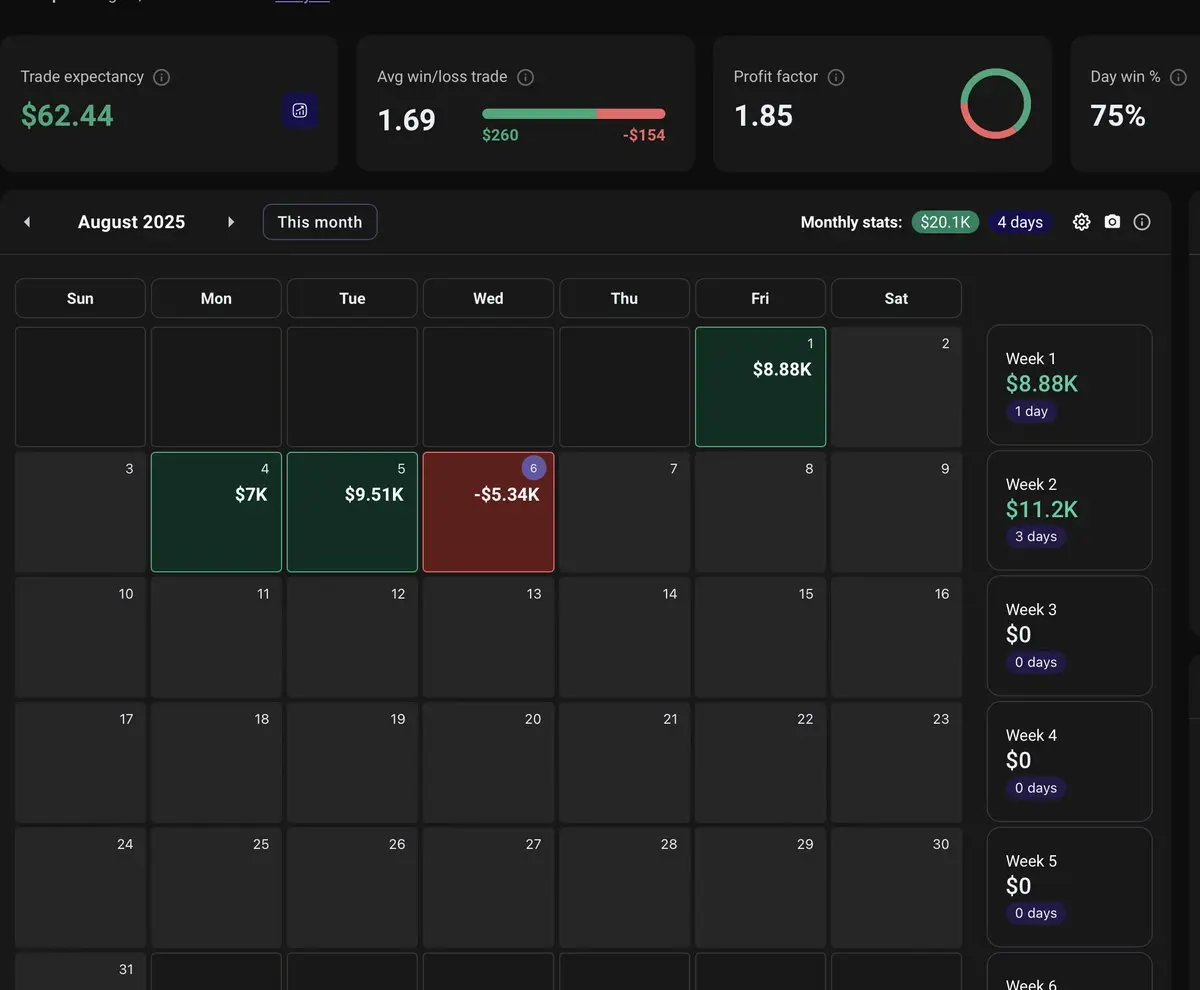Open August 5 day showing $9.51K
Image resolution: width=1200 pixels, height=990 pixels.
352,512
